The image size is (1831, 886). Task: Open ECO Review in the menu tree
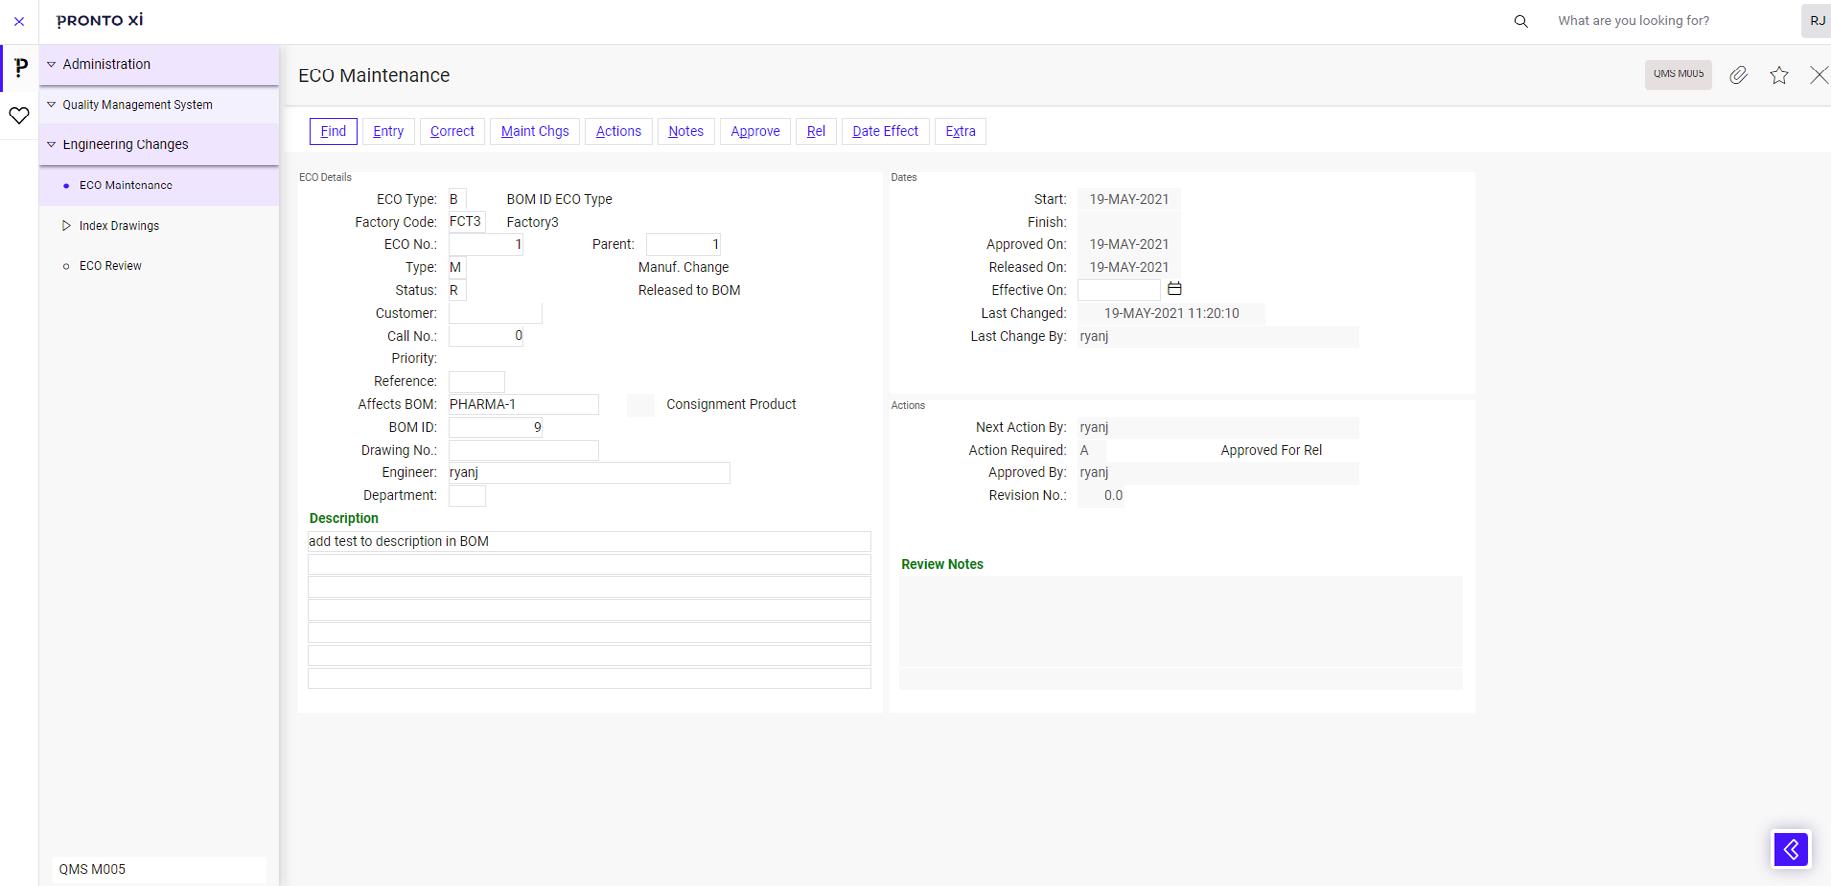click(x=110, y=266)
